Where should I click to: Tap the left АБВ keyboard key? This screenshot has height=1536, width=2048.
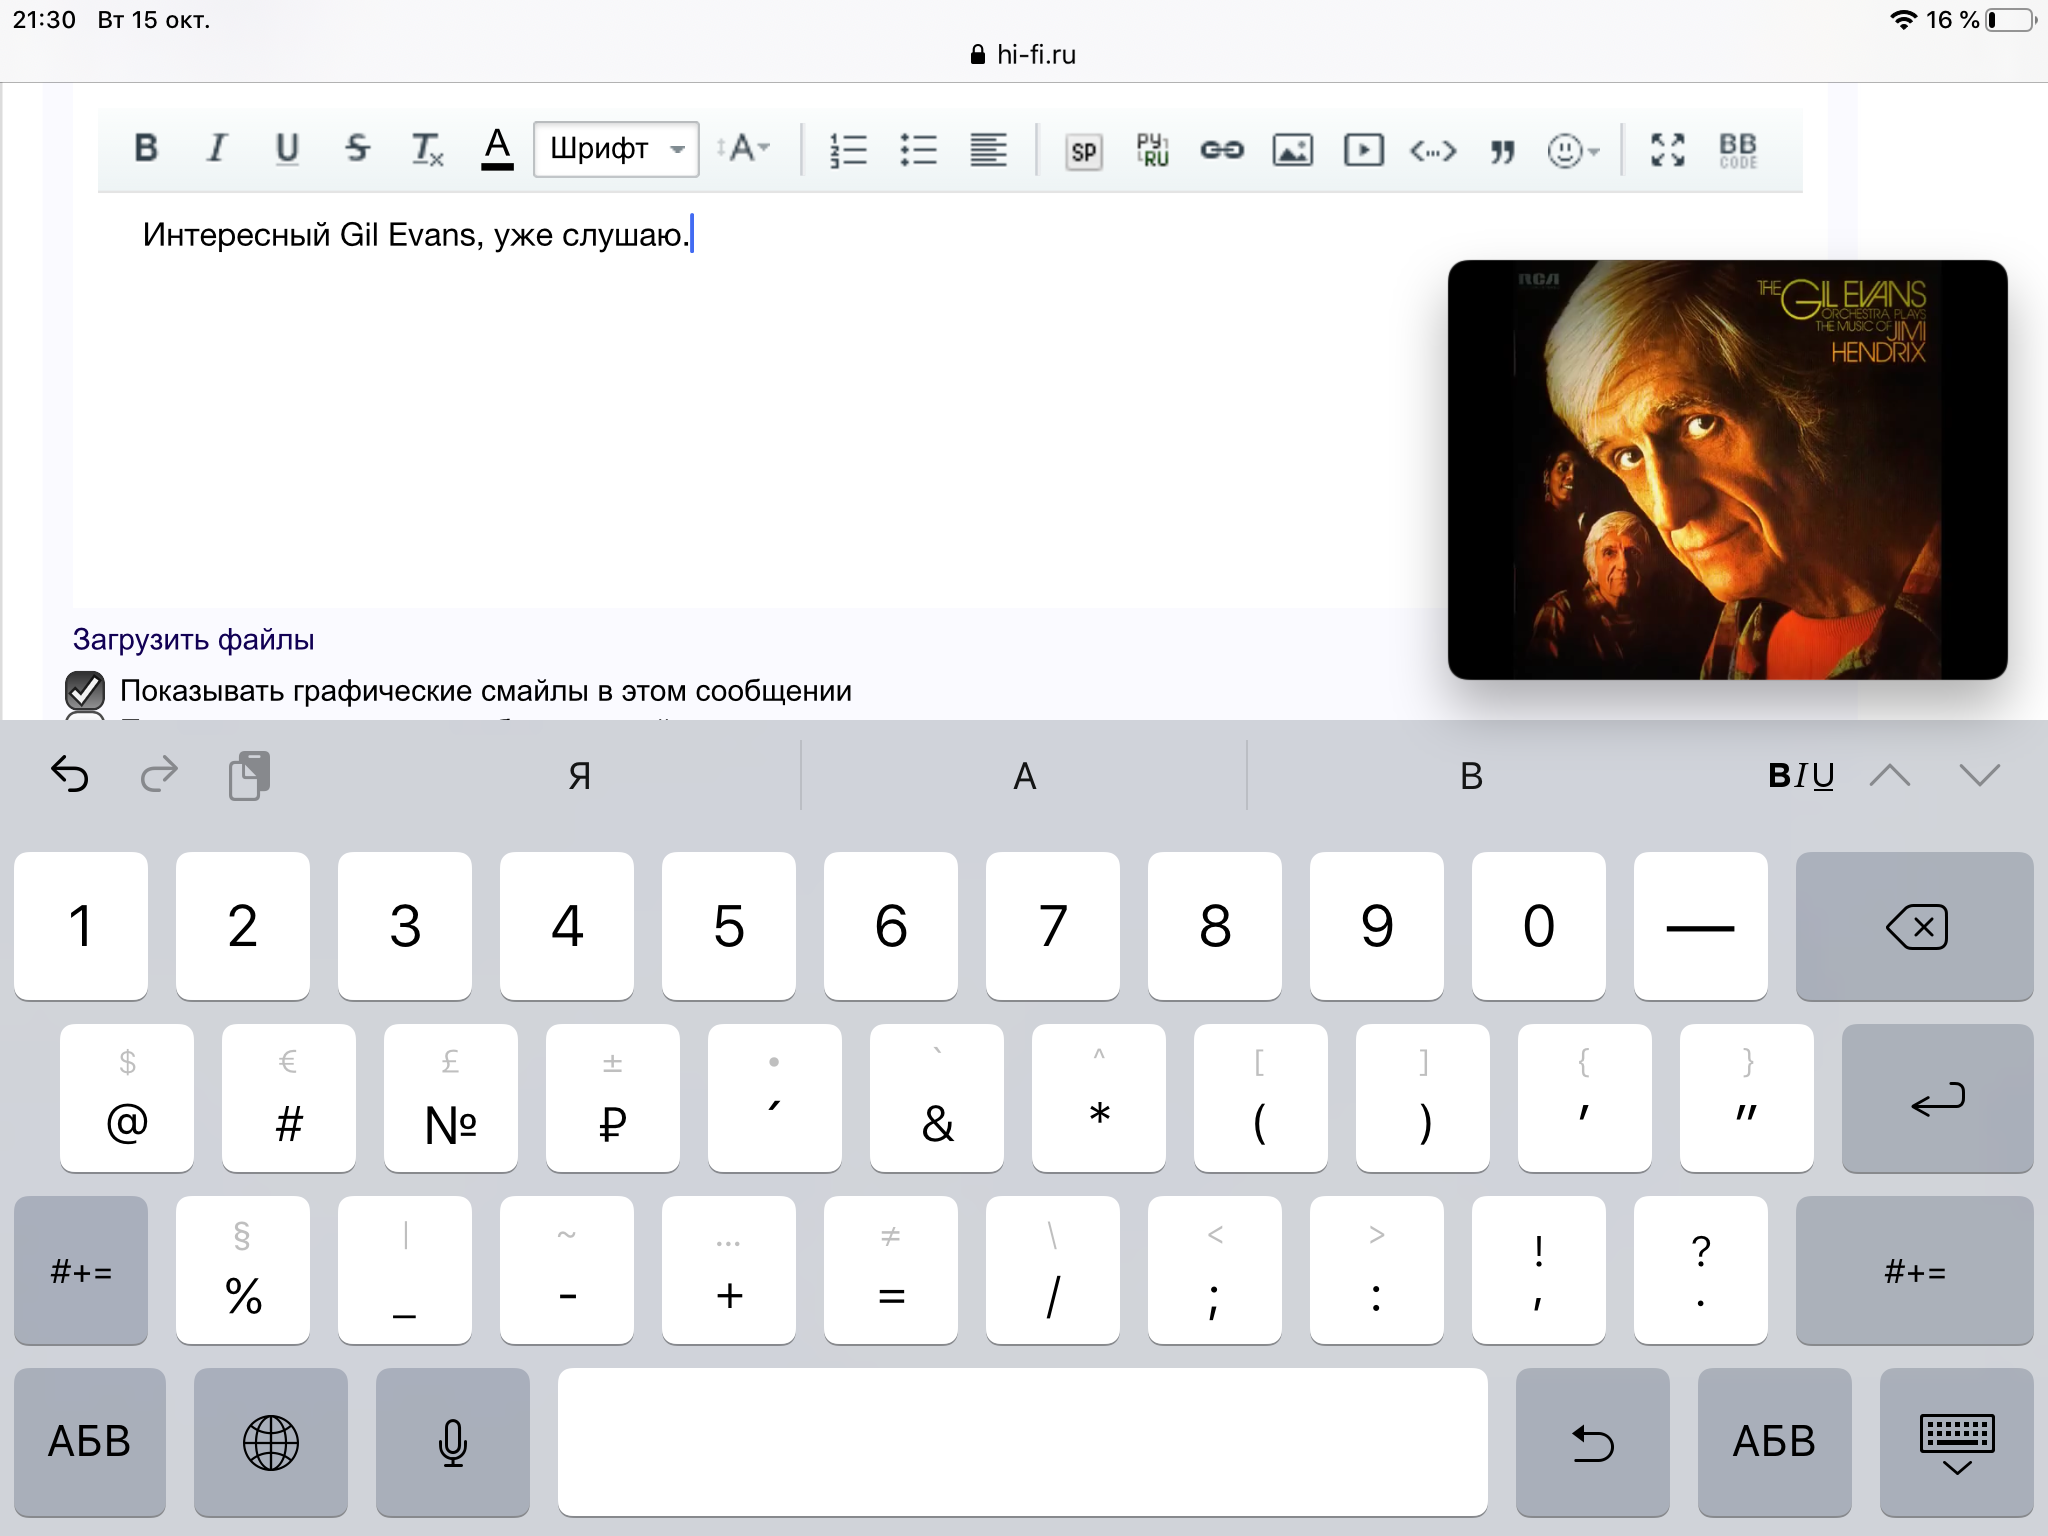click(x=90, y=1441)
